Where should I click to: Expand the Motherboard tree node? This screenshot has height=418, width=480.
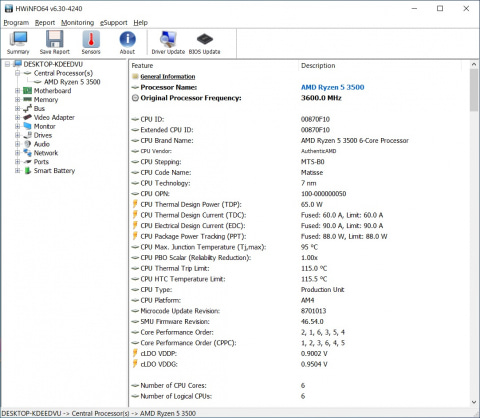point(17,91)
